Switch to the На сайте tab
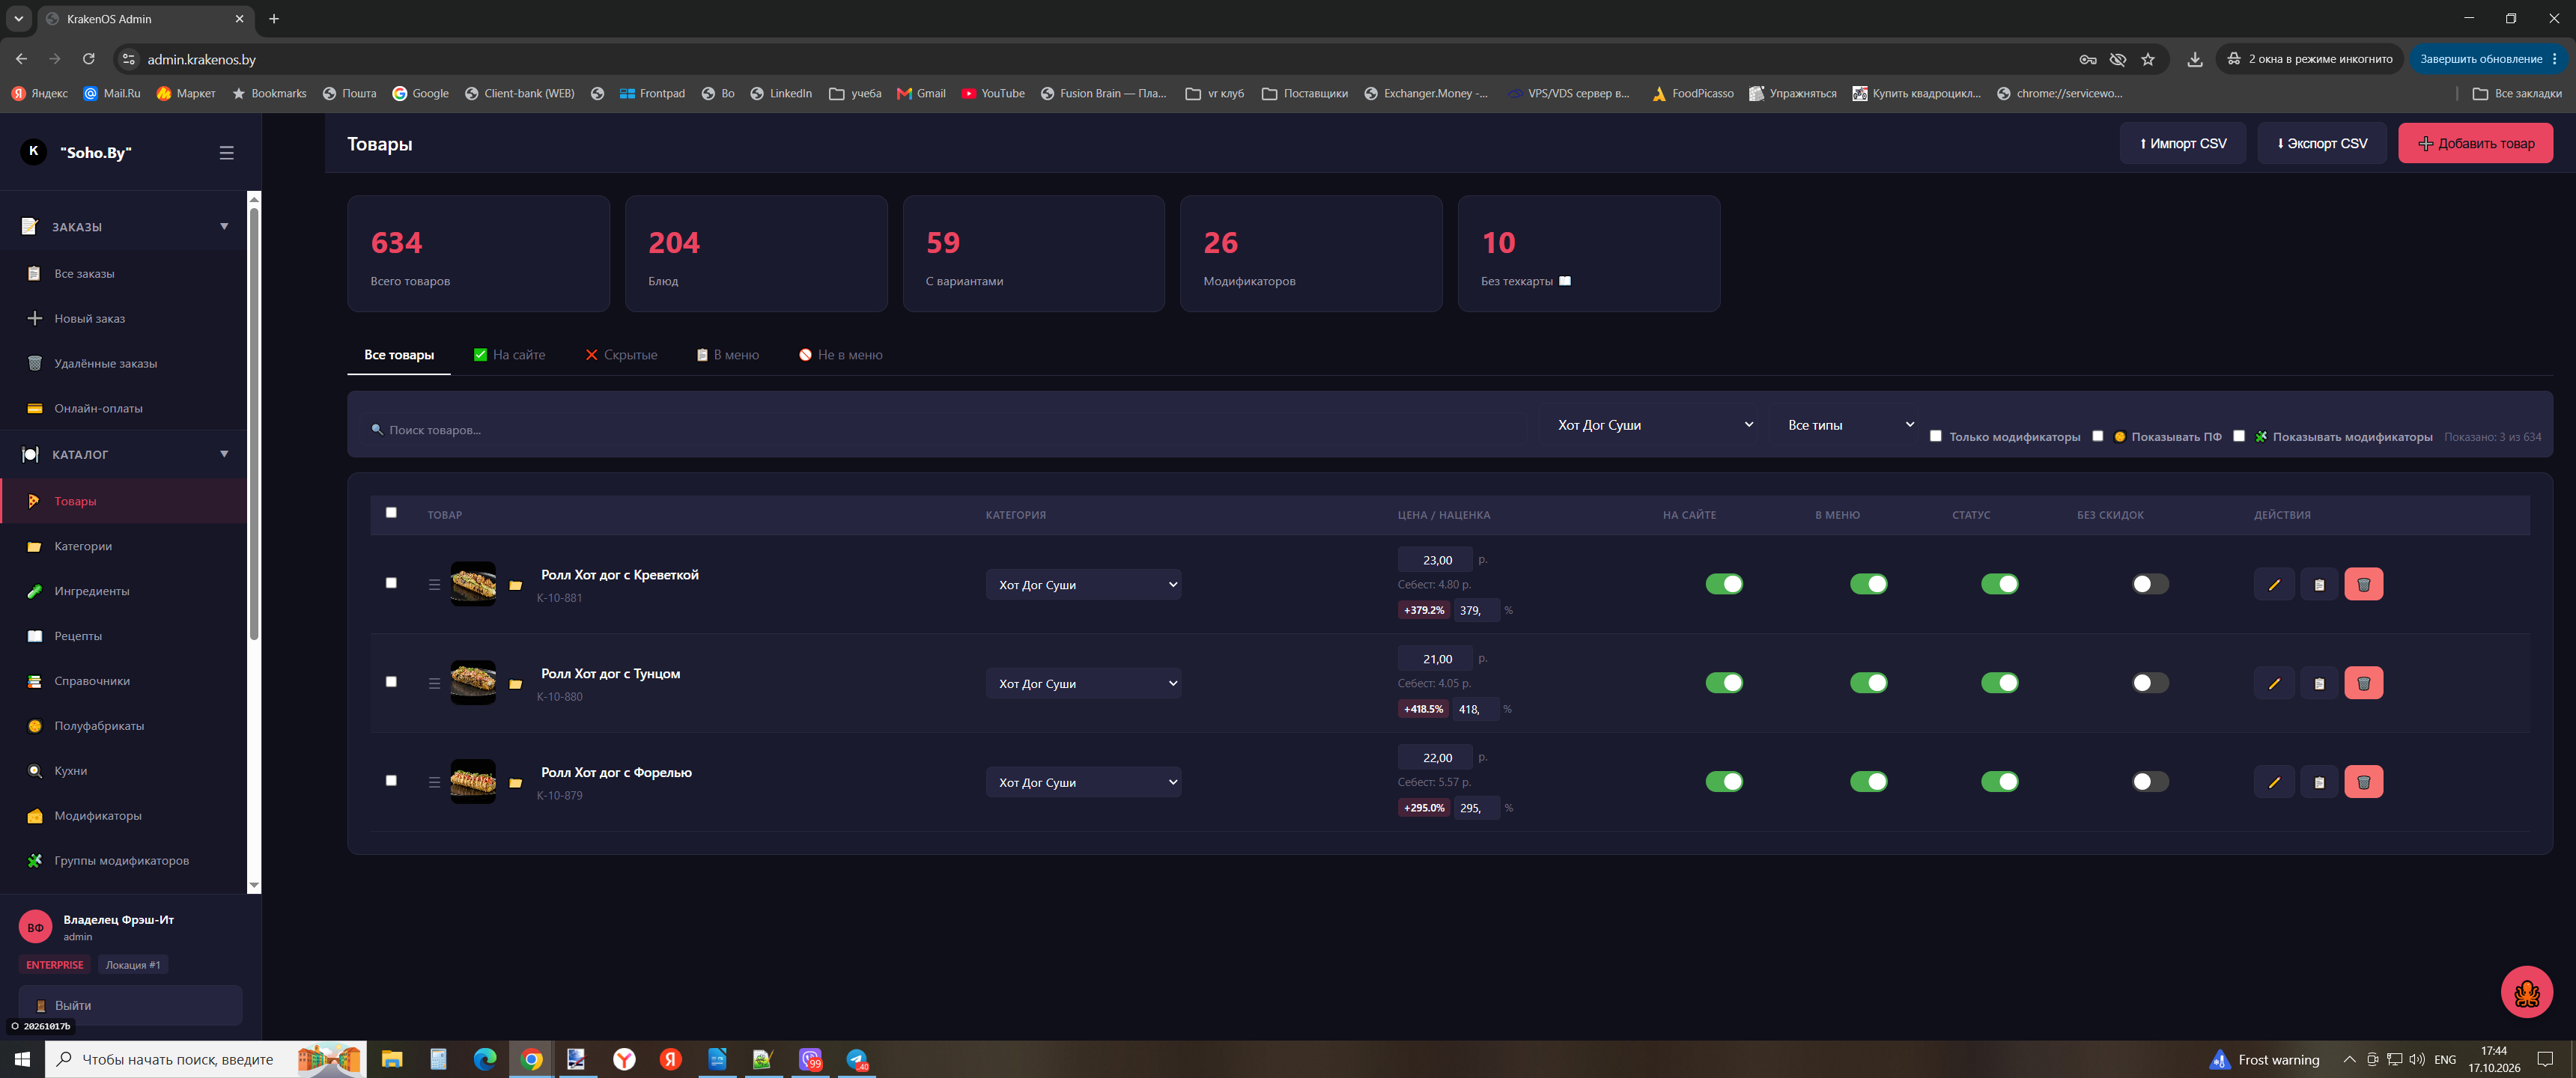Viewport: 2576px width, 1078px height. tap(509, 355)
